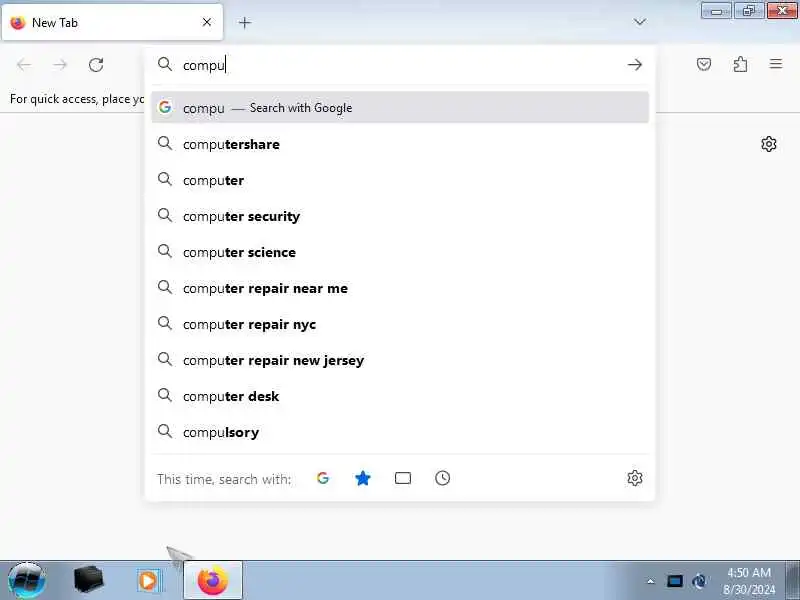Click the go arrow in address bar
Image resolution: width=800 pixels, height=600 pixels.
(635, 65)
